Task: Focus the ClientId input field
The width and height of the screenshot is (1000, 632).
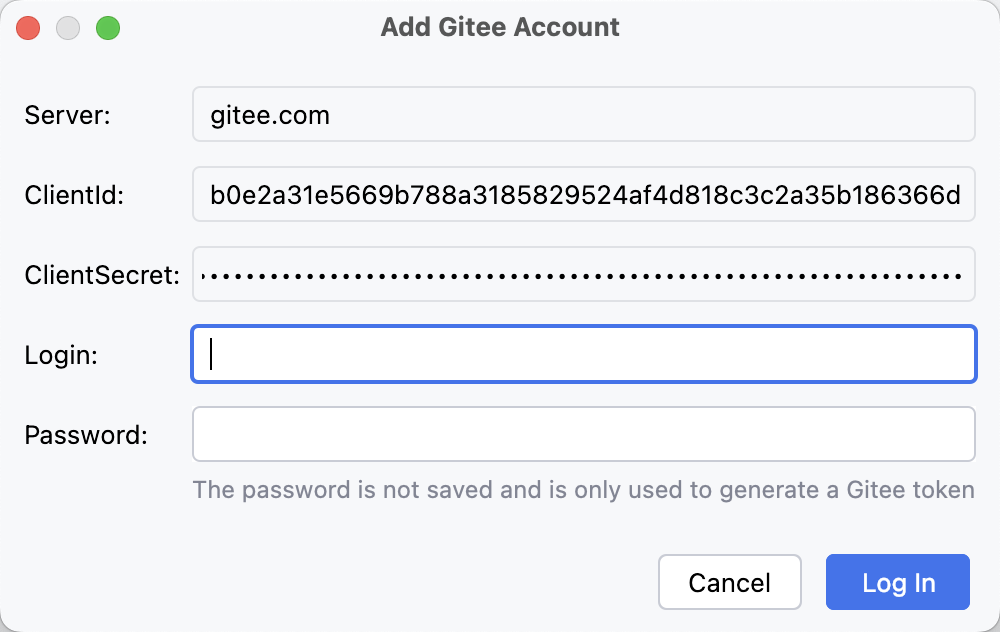Action: point(583,195)
